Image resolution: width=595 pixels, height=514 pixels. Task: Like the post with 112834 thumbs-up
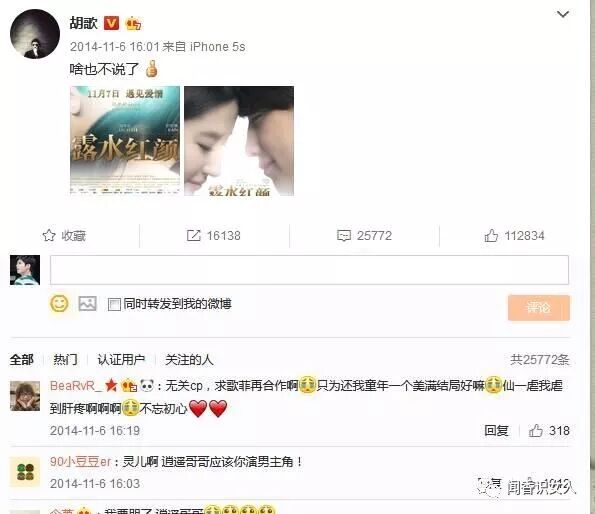[491, 236]
